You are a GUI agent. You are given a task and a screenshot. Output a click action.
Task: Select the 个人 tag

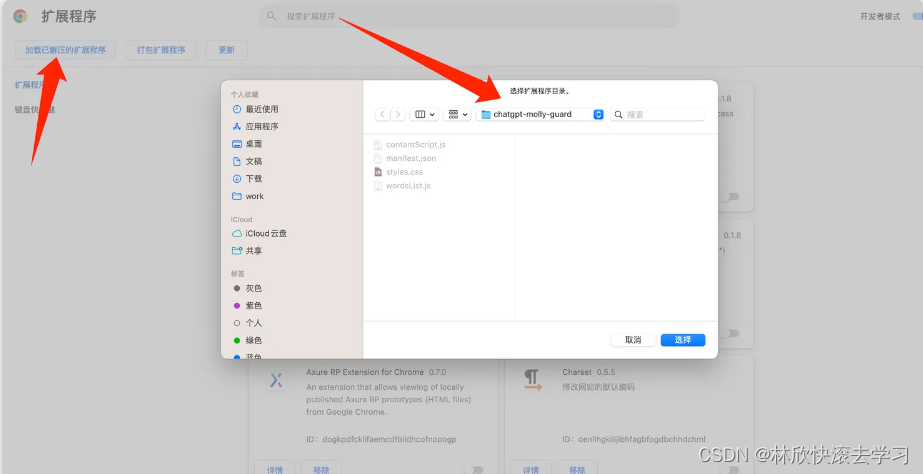coord(248,323)
